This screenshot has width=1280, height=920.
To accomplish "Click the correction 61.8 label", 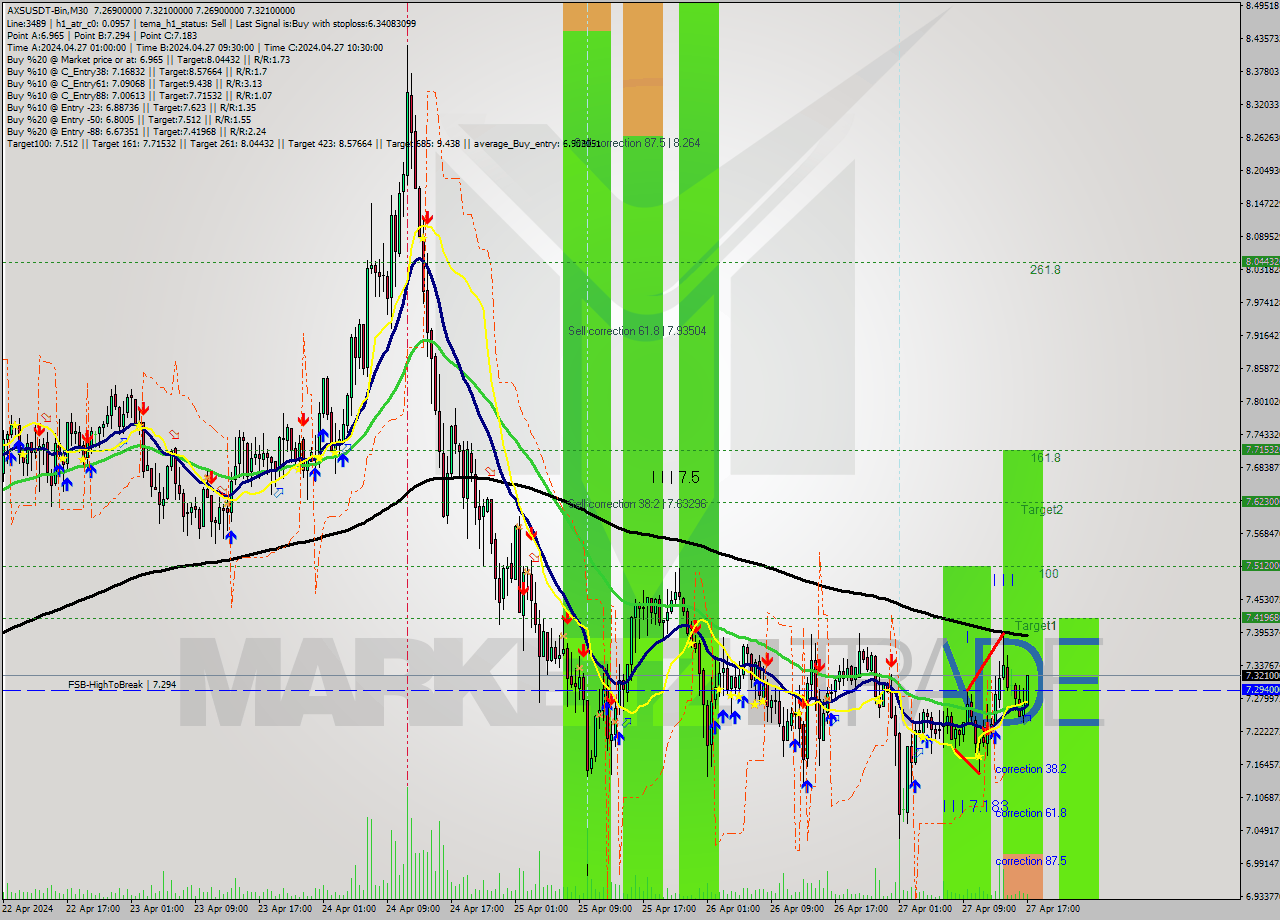I will (x=1030, y=813).
